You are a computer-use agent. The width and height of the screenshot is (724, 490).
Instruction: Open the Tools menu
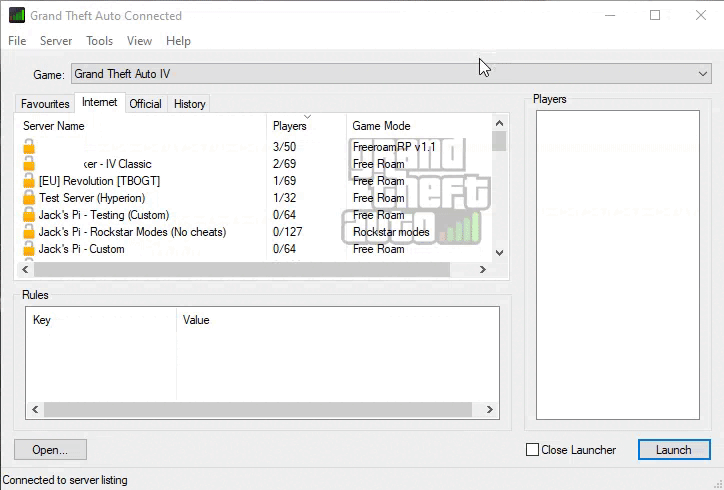pos(99,41)
